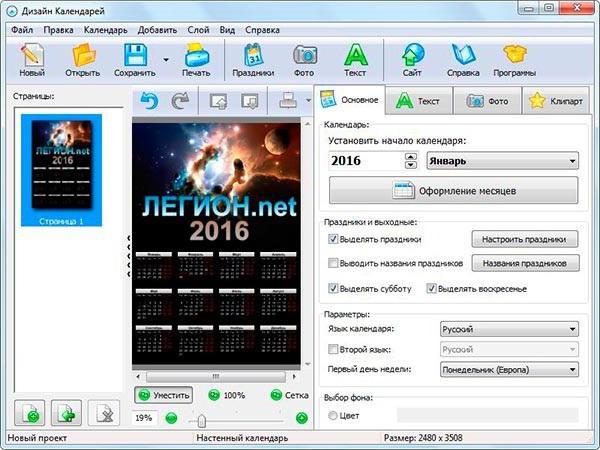
Task: Zoom out with the green minus button
Action: click(x=171, y=418)
